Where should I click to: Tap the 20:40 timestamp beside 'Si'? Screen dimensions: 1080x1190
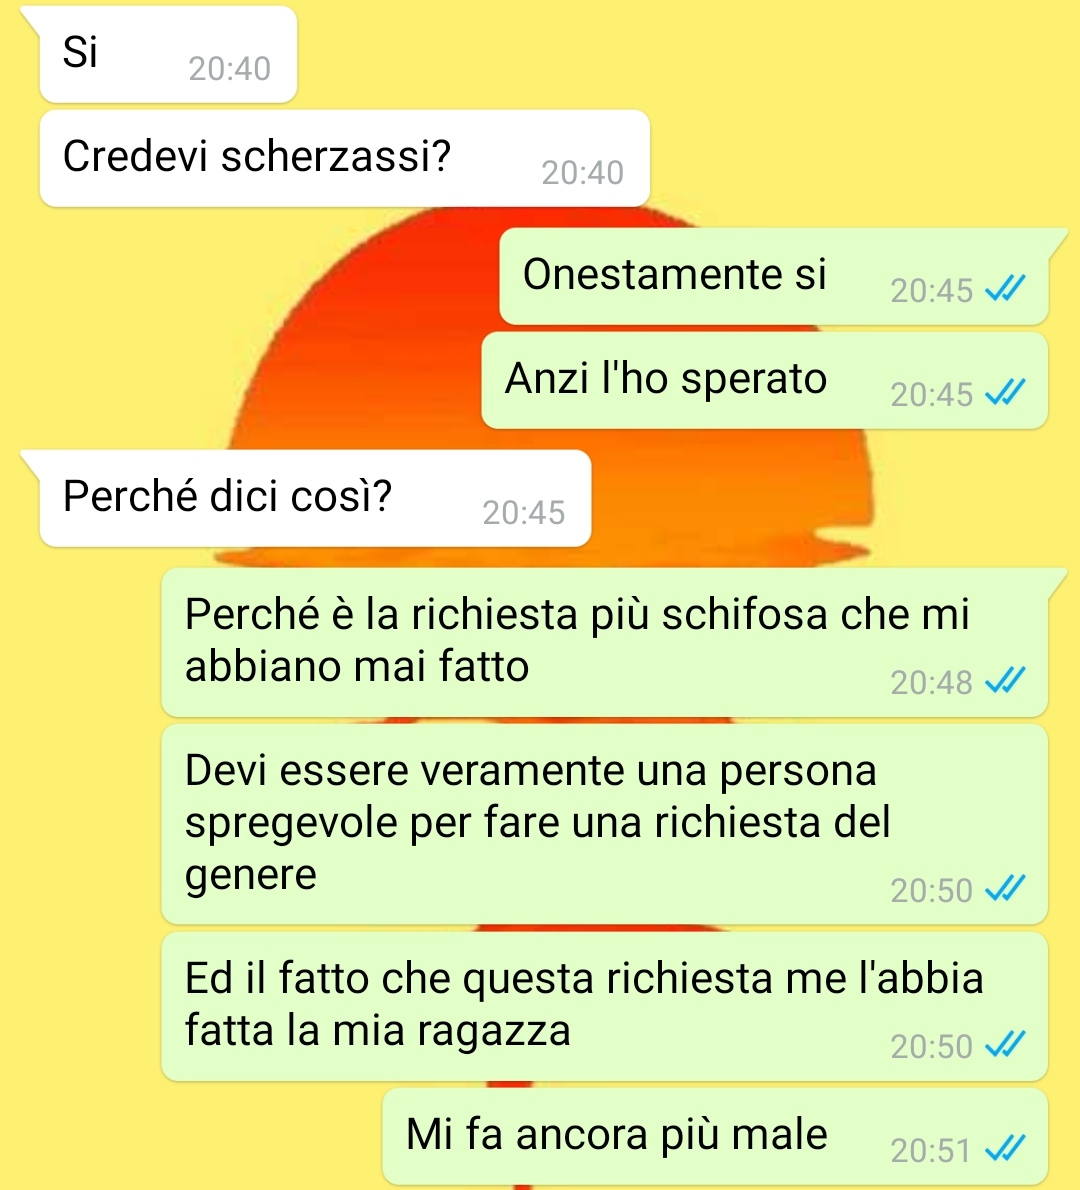[229, 69]
